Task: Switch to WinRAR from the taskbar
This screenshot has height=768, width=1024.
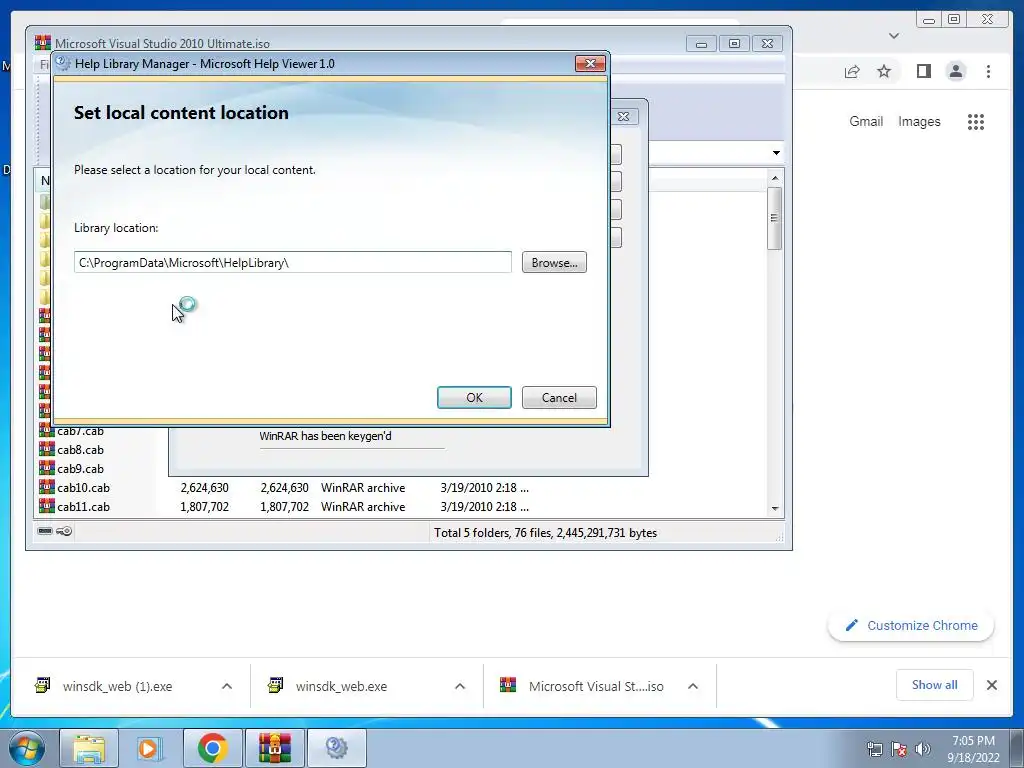Action: 274,748
